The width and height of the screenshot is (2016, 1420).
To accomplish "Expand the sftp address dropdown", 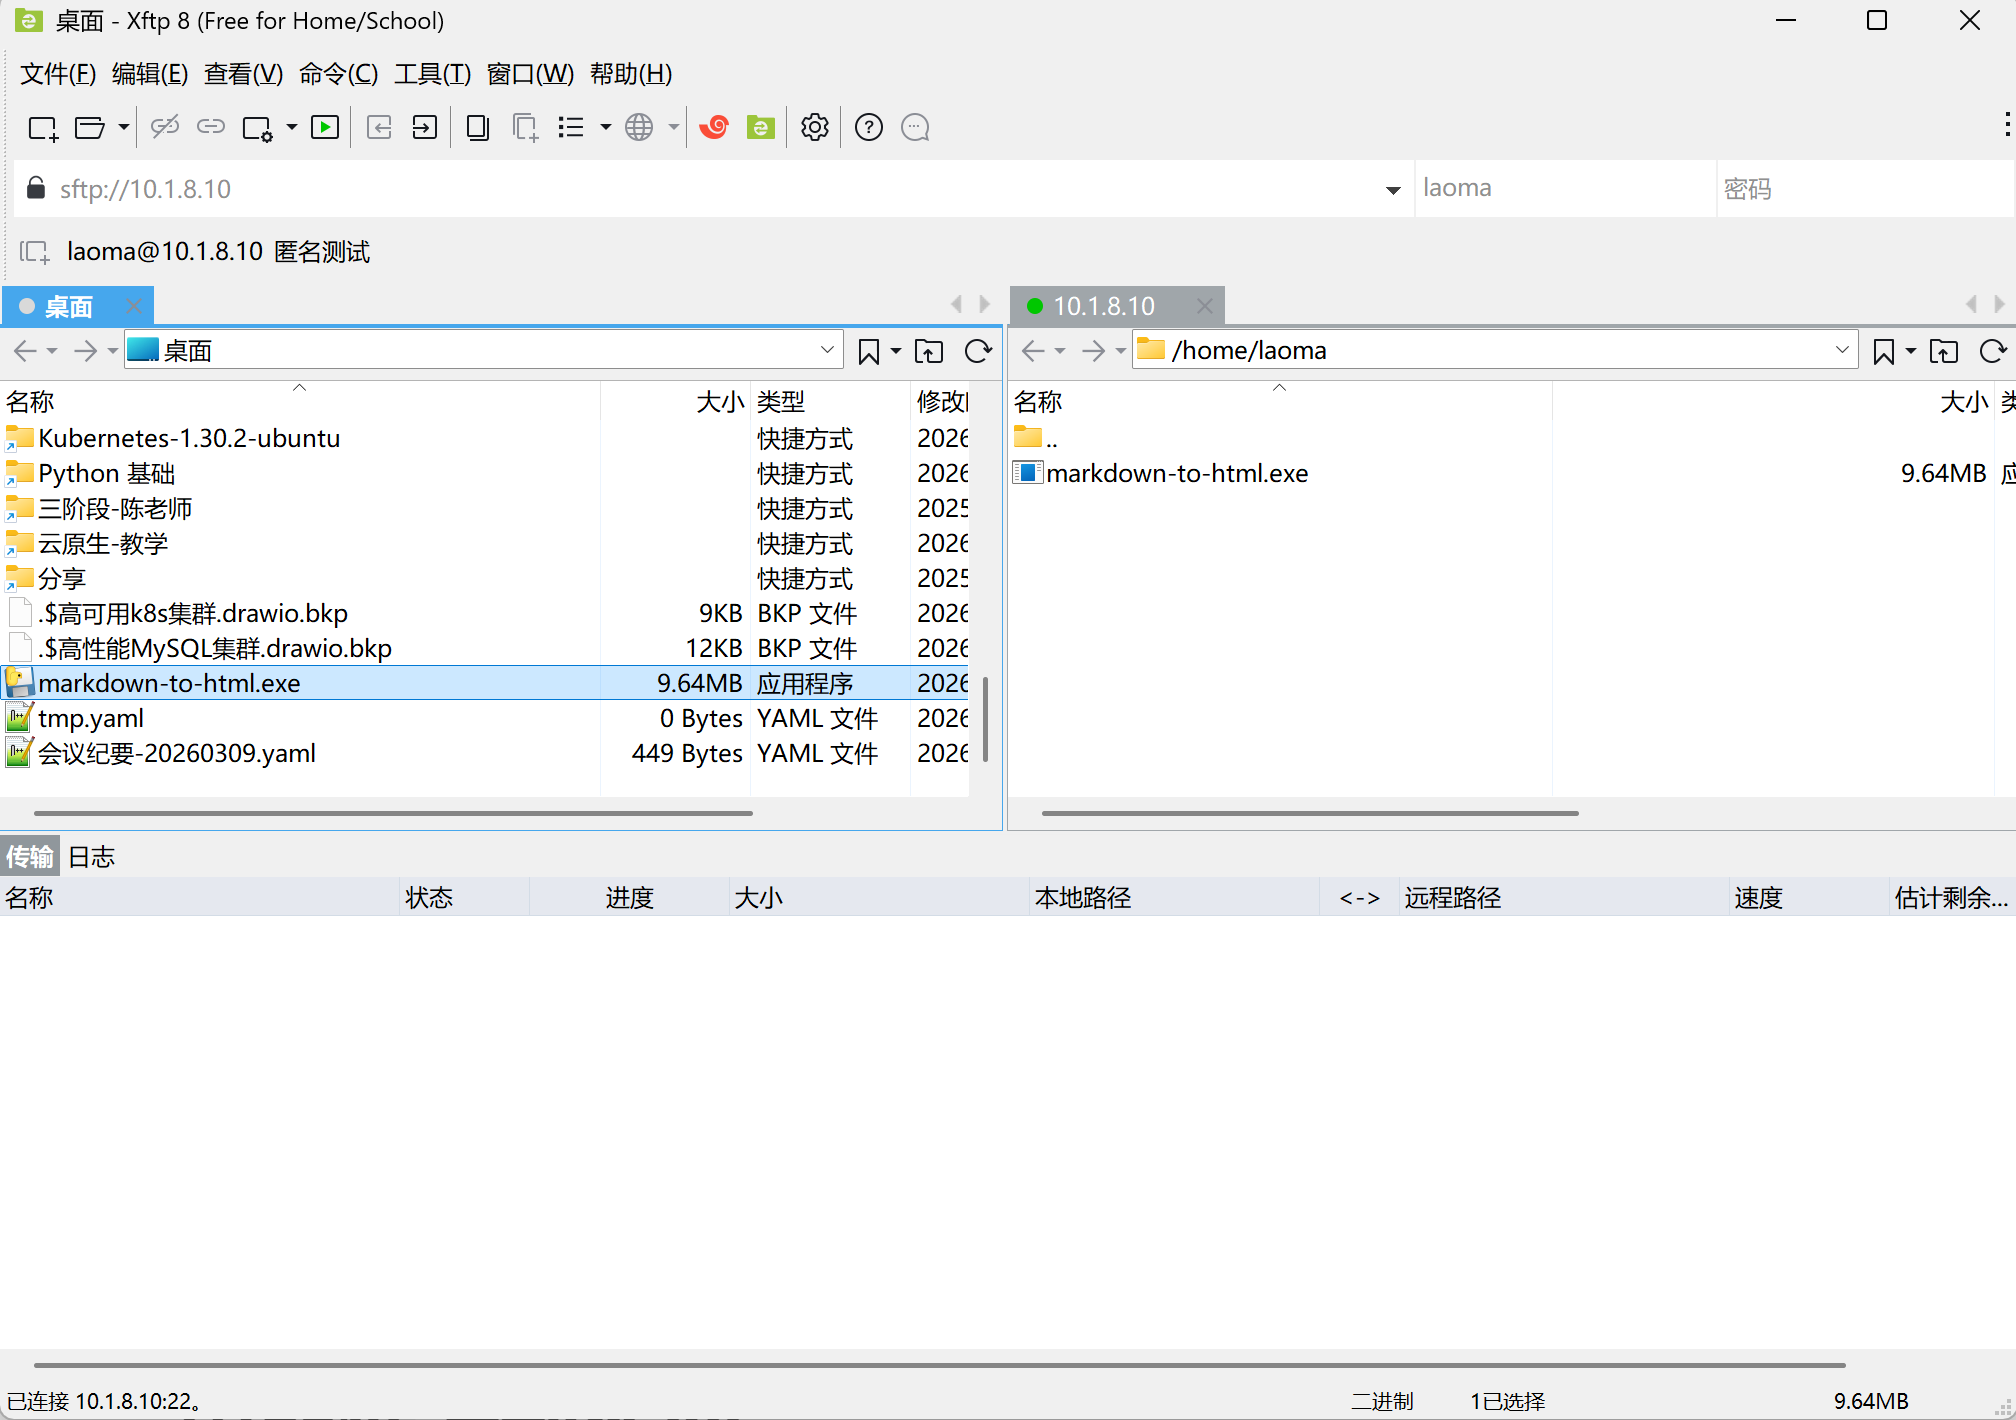I will (x=1392, y=190).
